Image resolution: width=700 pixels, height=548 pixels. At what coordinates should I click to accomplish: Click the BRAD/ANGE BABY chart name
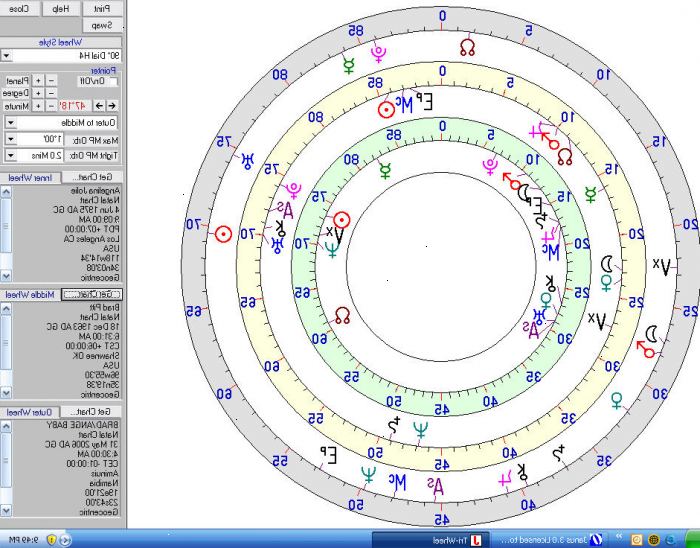click(x=83, y=425)
